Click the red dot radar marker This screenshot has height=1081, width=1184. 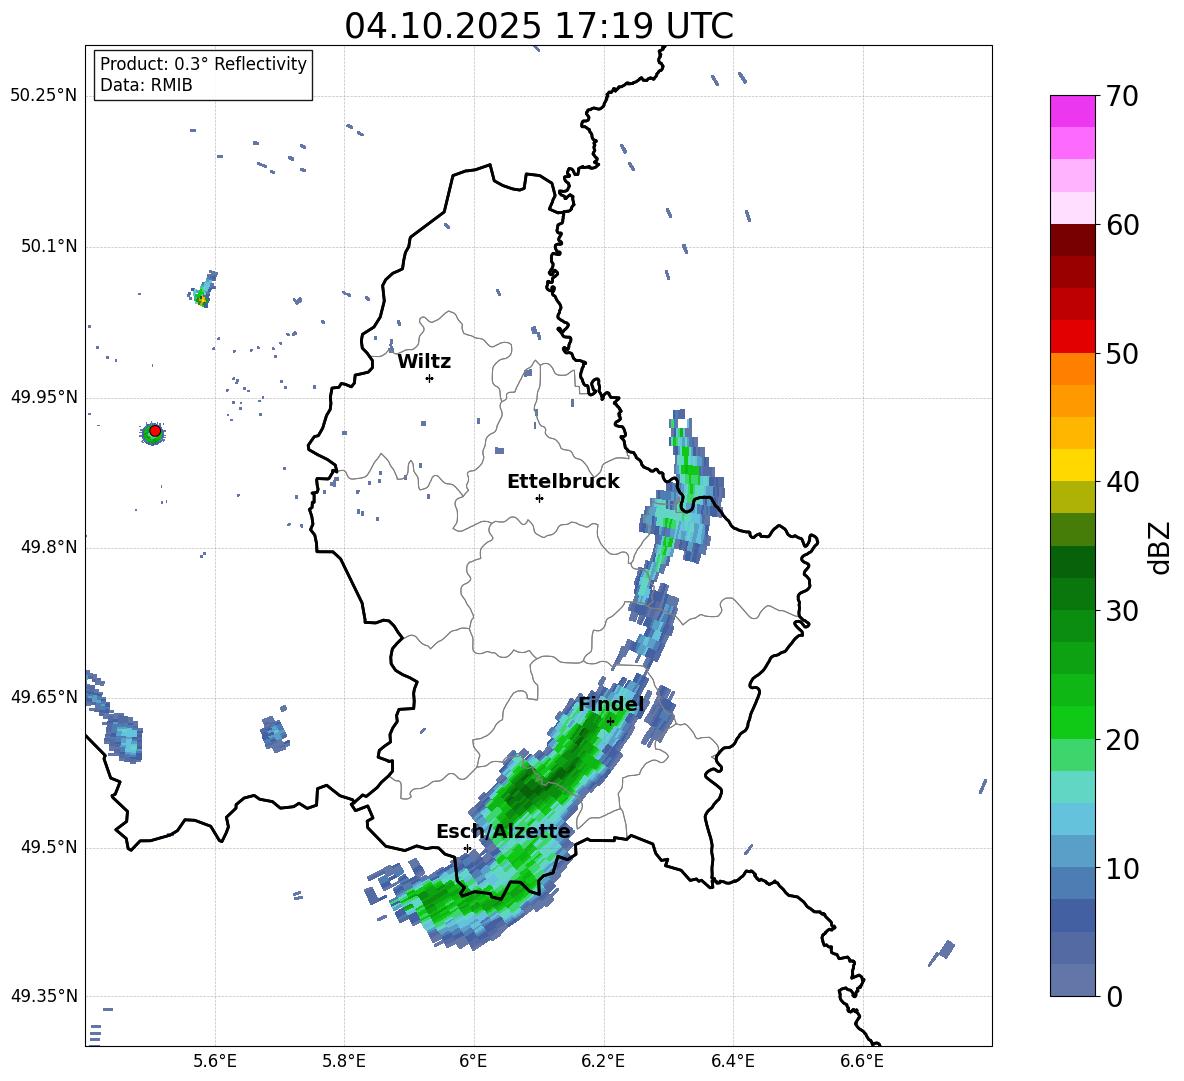click(155, 431)
